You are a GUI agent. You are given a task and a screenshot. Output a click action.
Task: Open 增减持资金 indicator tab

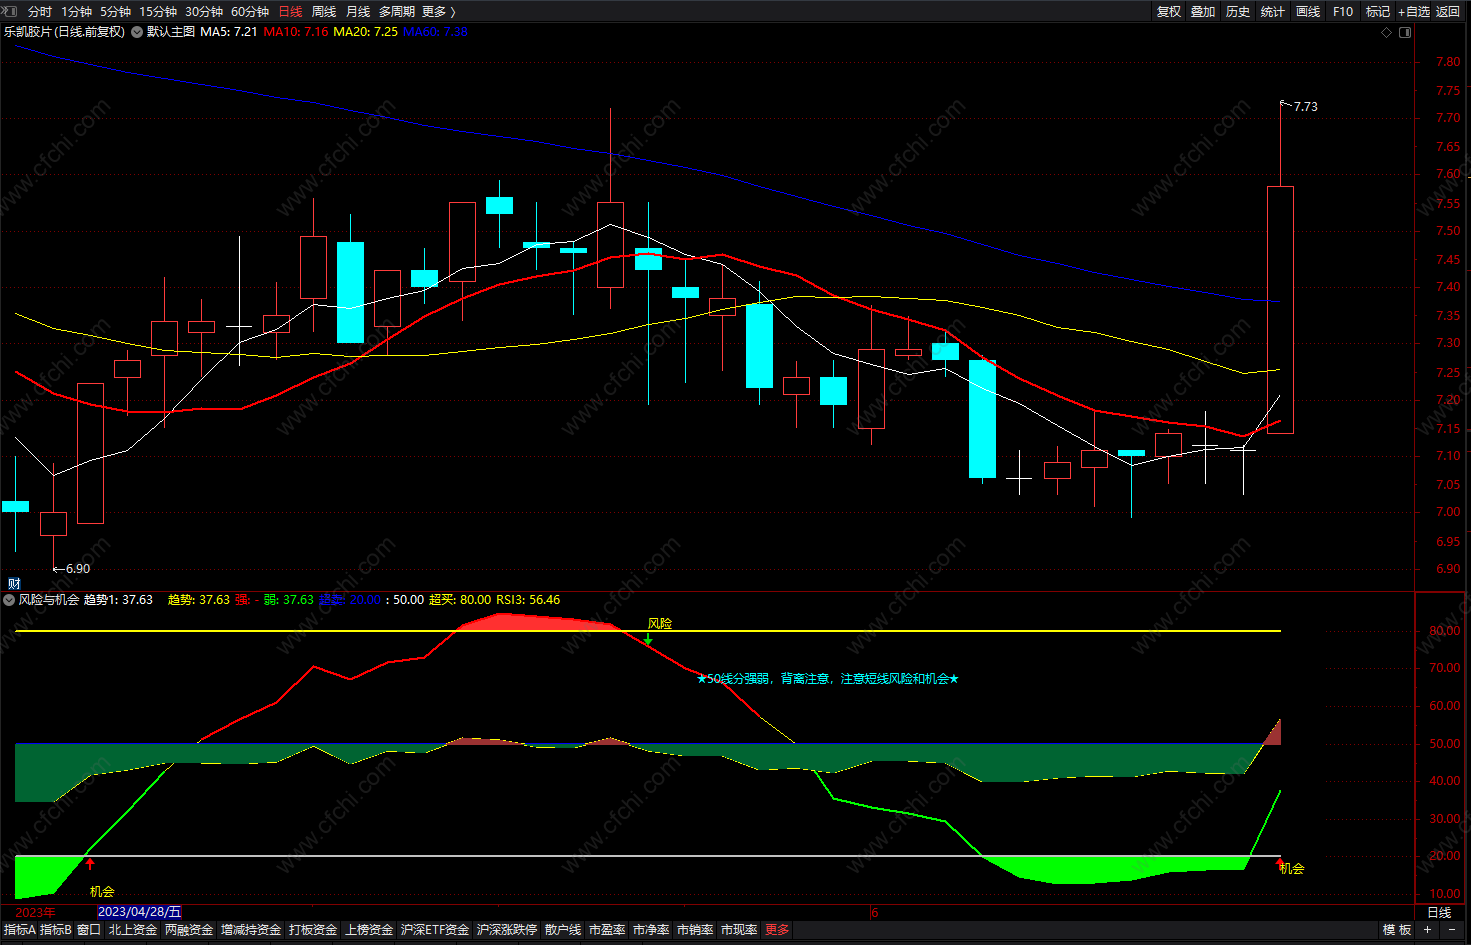click(251, 930)
